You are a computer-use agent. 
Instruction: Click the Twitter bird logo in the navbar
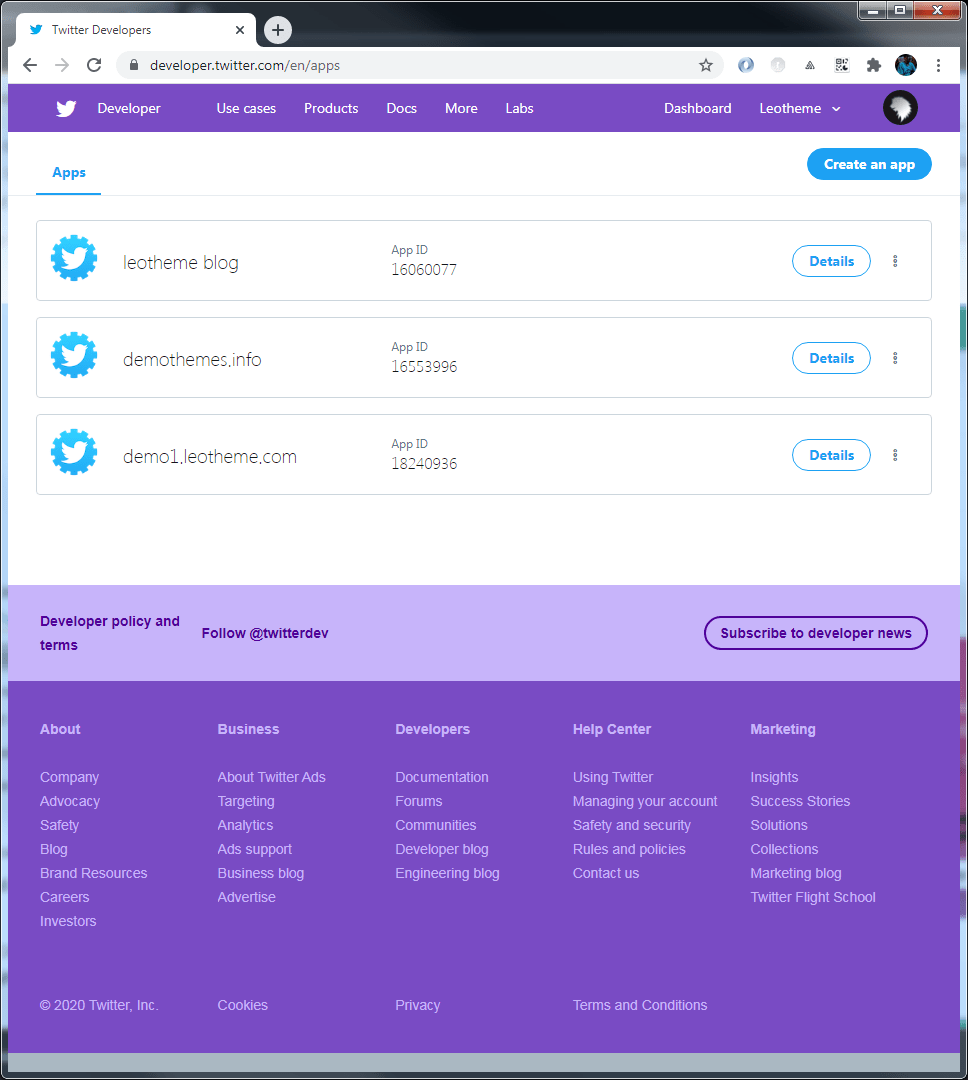(x=65, y=108)
